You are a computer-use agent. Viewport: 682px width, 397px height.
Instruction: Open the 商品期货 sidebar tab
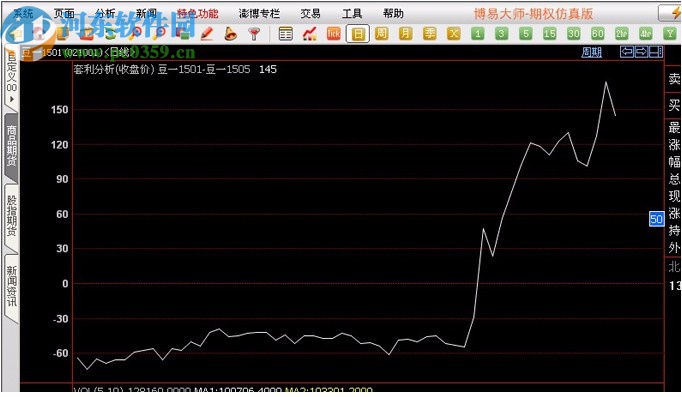click(x=11, y=146)
